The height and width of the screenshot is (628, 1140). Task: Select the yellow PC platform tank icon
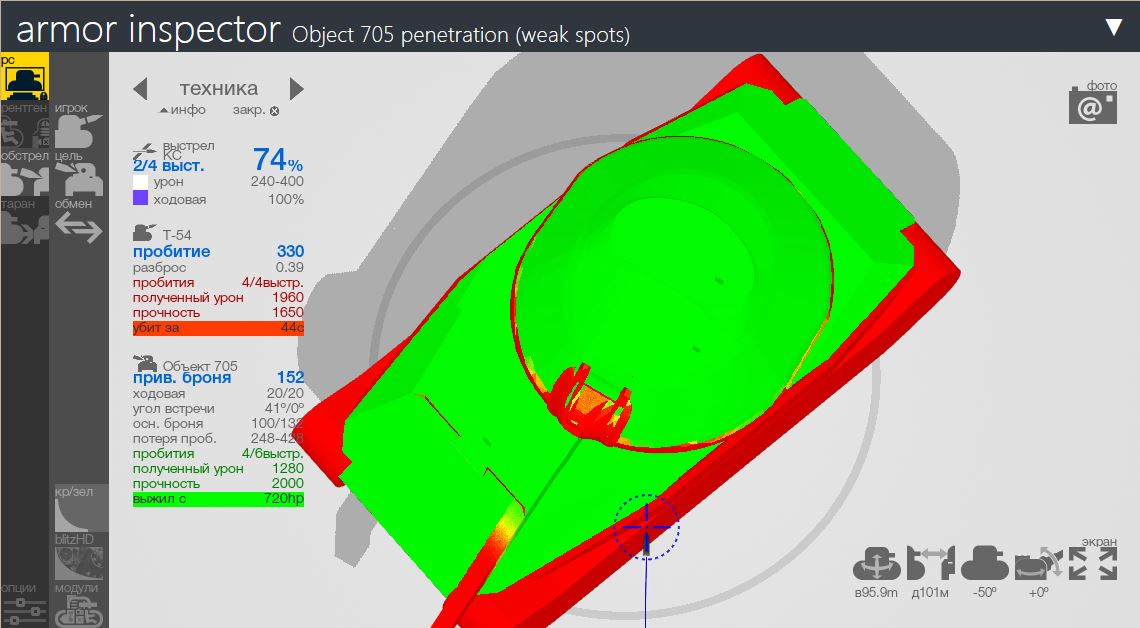pos(24,76)
